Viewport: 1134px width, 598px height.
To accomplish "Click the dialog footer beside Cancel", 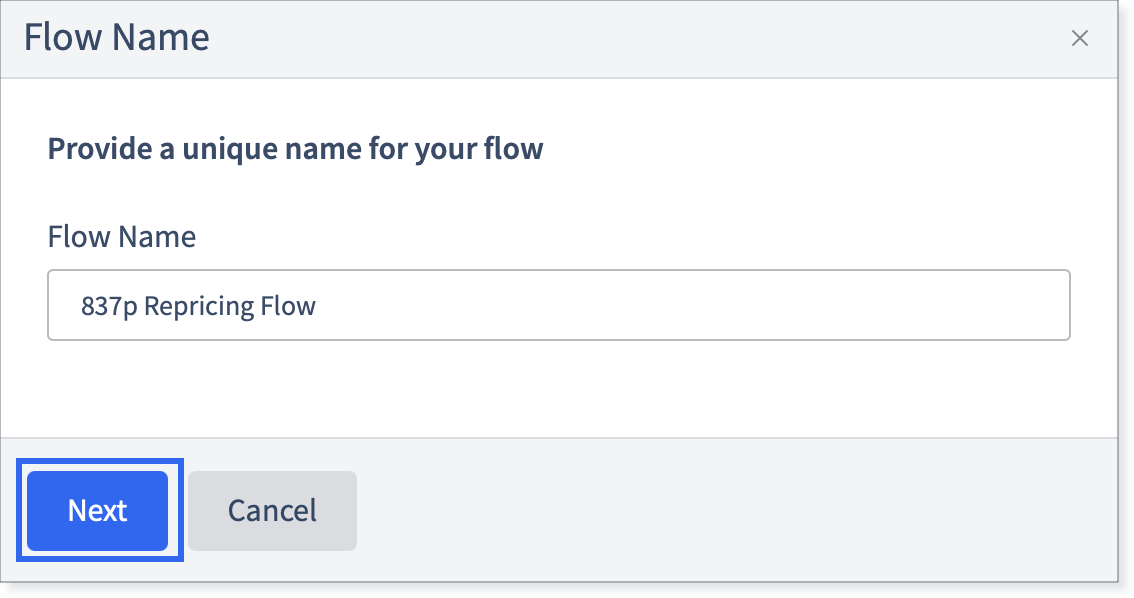I will [723, 511].
